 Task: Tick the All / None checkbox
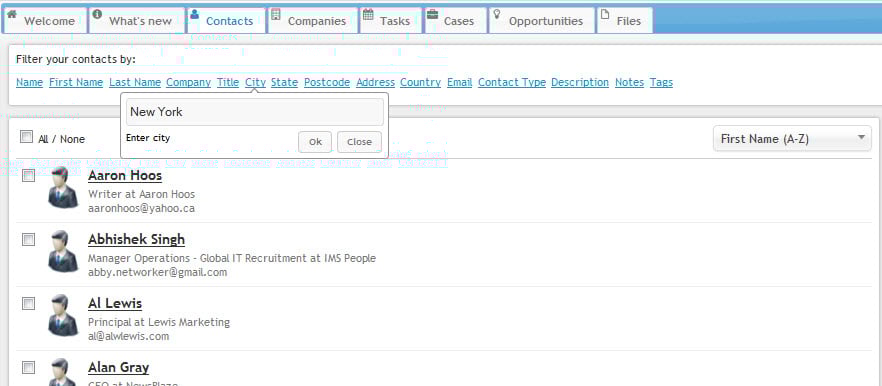pos(26,137)
